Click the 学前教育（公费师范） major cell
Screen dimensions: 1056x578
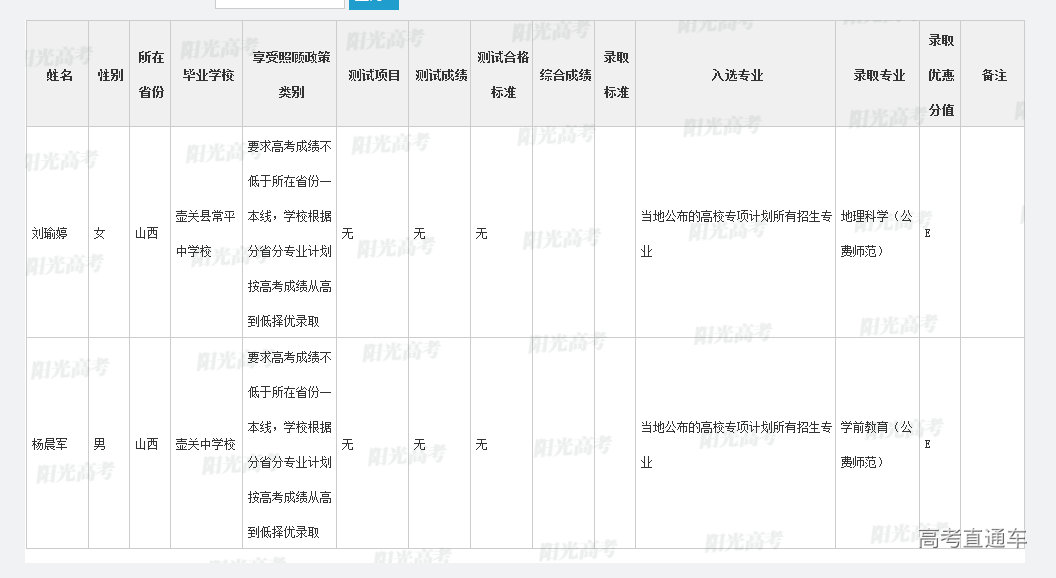[876, 444]
